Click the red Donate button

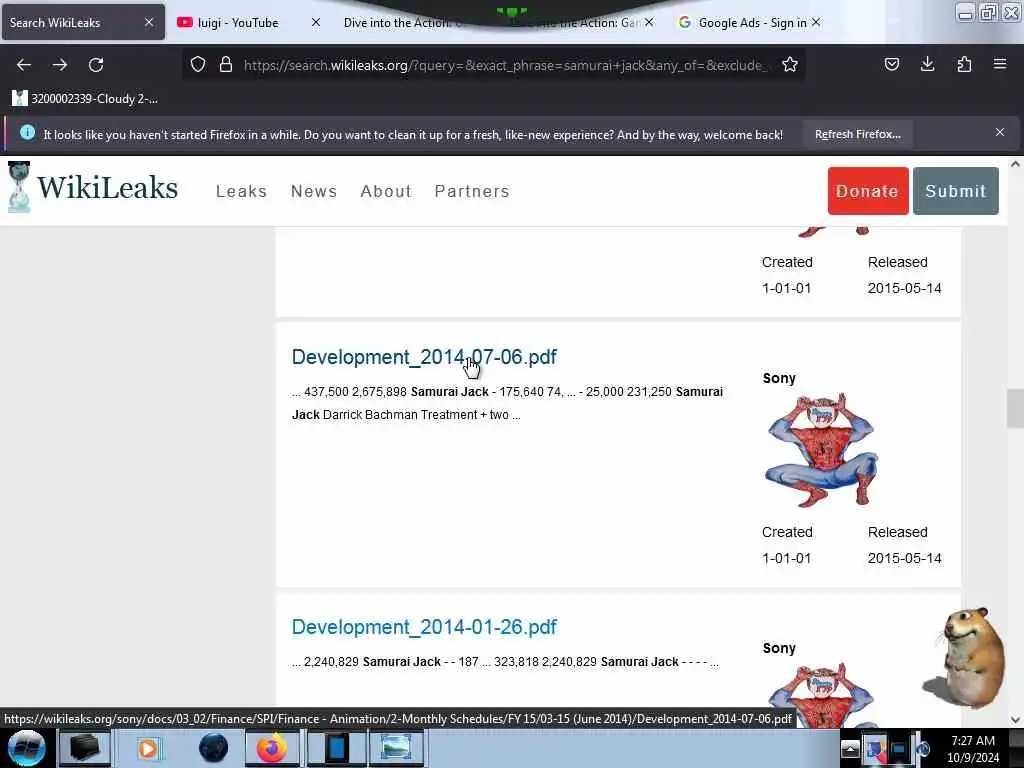click(868, 191)
